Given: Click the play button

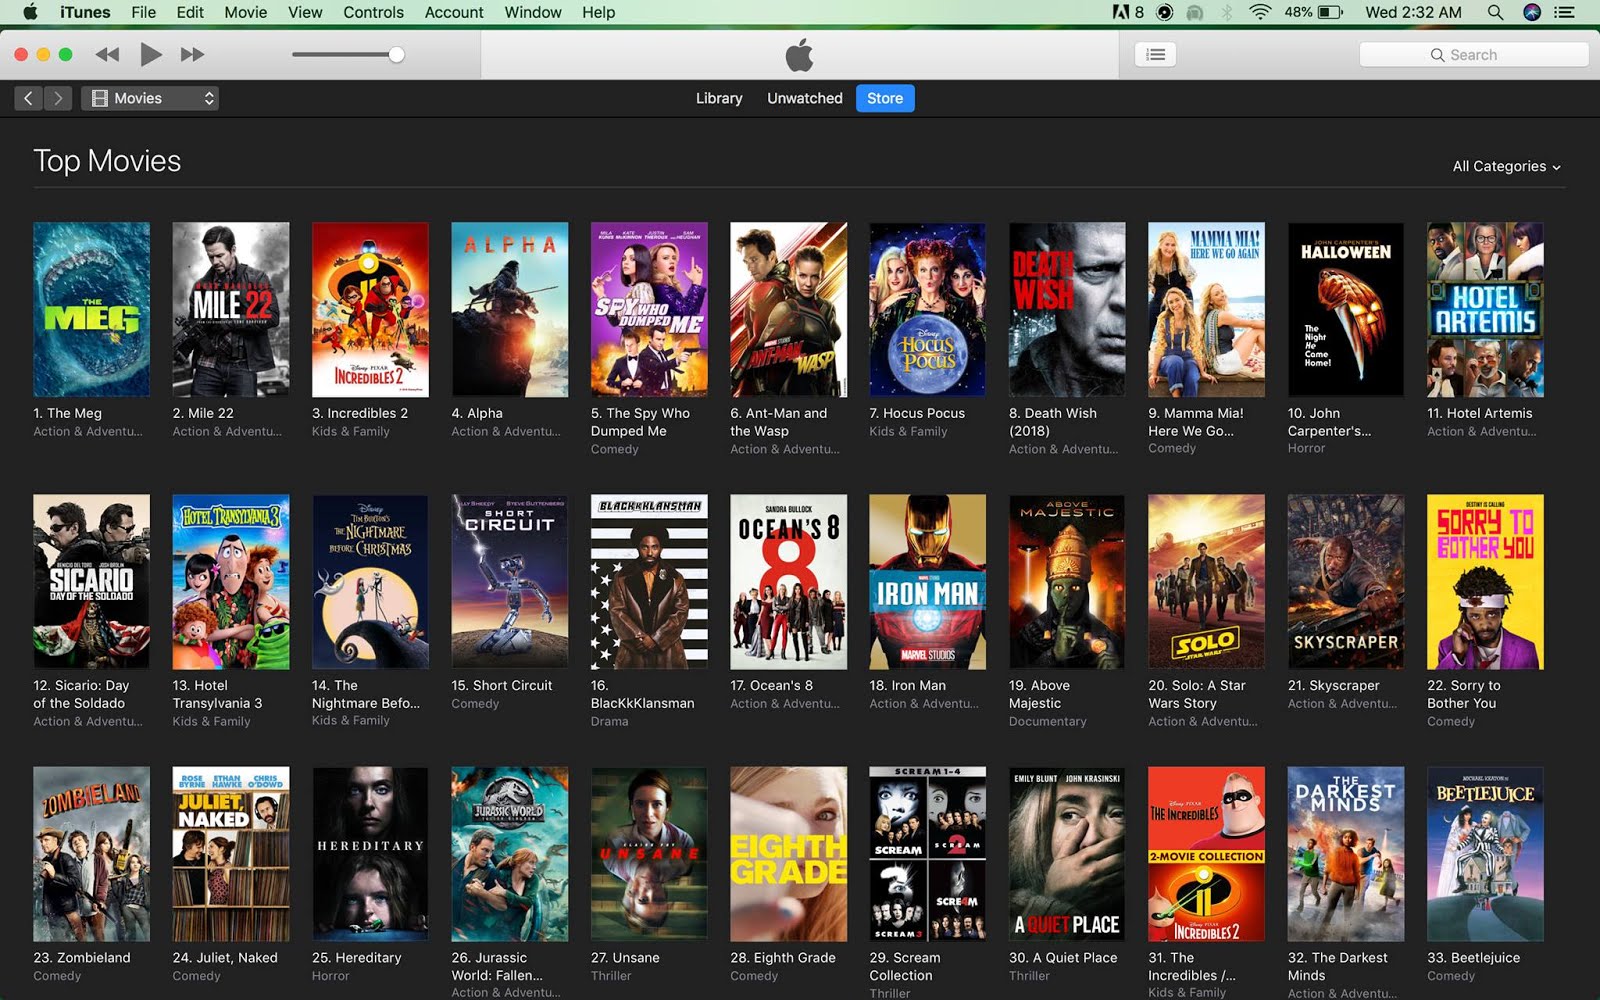Looking at the screenshot, I should [x=151, y=54].
